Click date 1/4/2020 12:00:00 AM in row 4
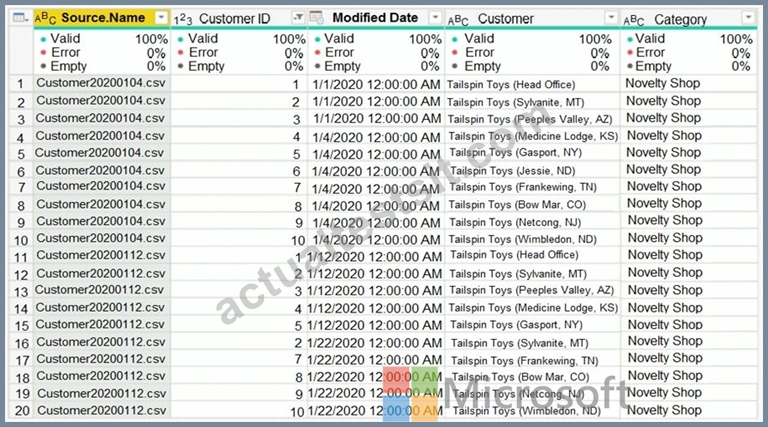Viewport: 768px width, 427px height. (x=376, y=138)
